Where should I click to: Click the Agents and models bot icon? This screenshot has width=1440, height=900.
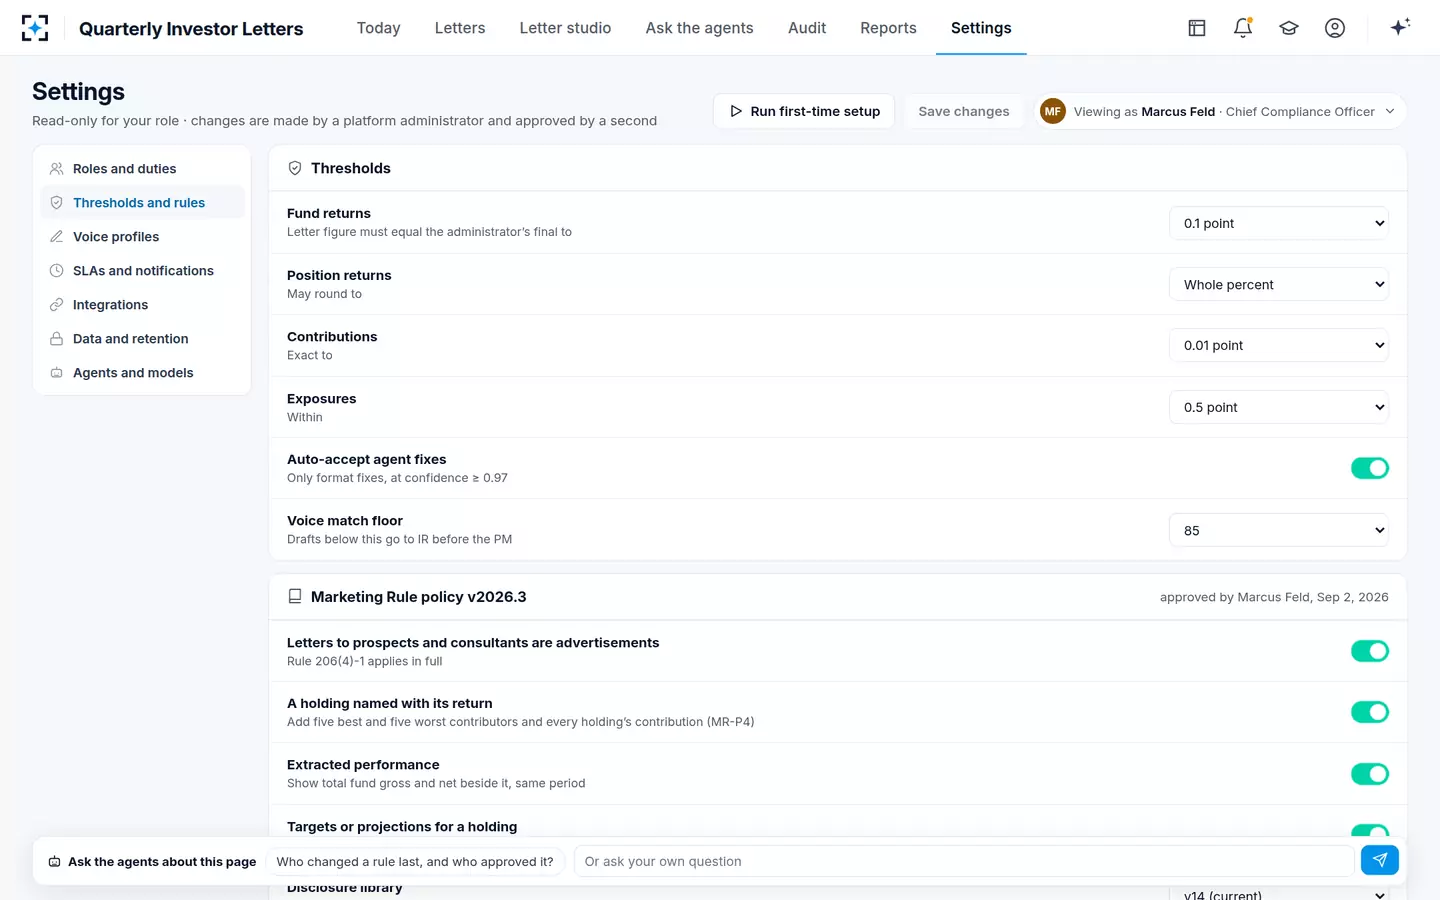point(57,373)
